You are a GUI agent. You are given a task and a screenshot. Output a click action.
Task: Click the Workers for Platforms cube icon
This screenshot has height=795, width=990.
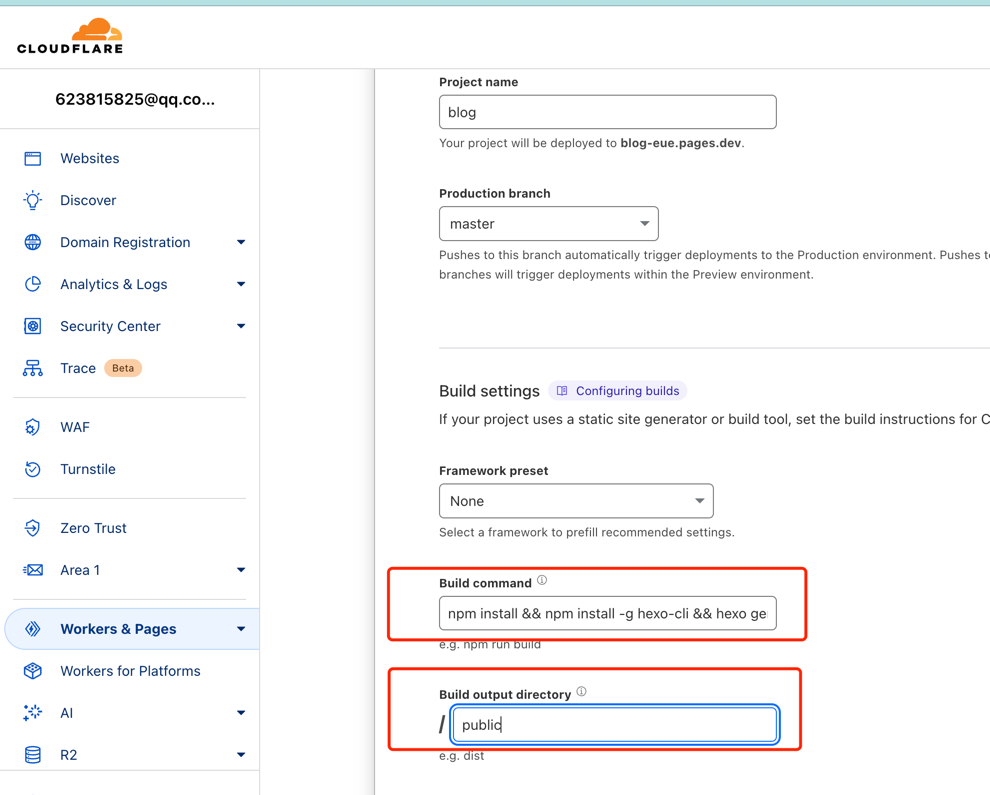33,671
